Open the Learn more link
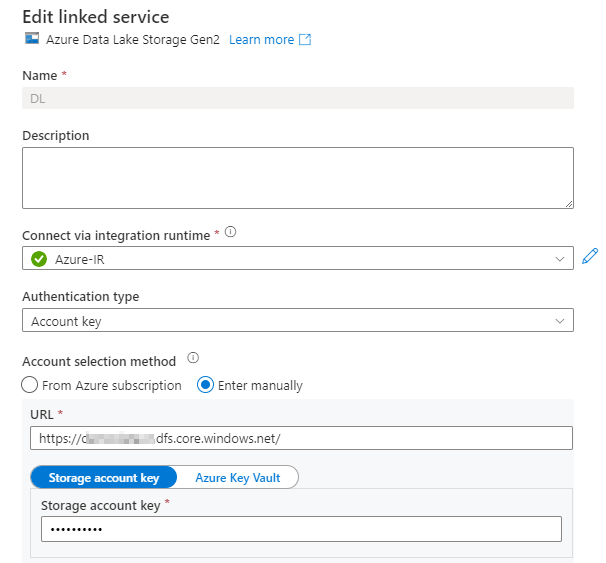Viewport: 606px width, 563px height. click(x=262, y=39)
